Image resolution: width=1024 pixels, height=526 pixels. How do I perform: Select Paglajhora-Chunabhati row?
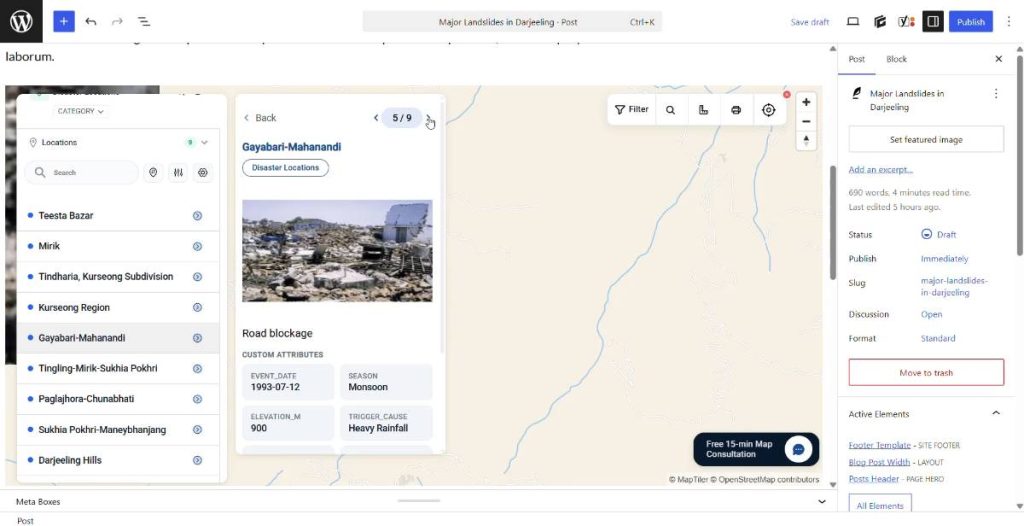(118, 399)
